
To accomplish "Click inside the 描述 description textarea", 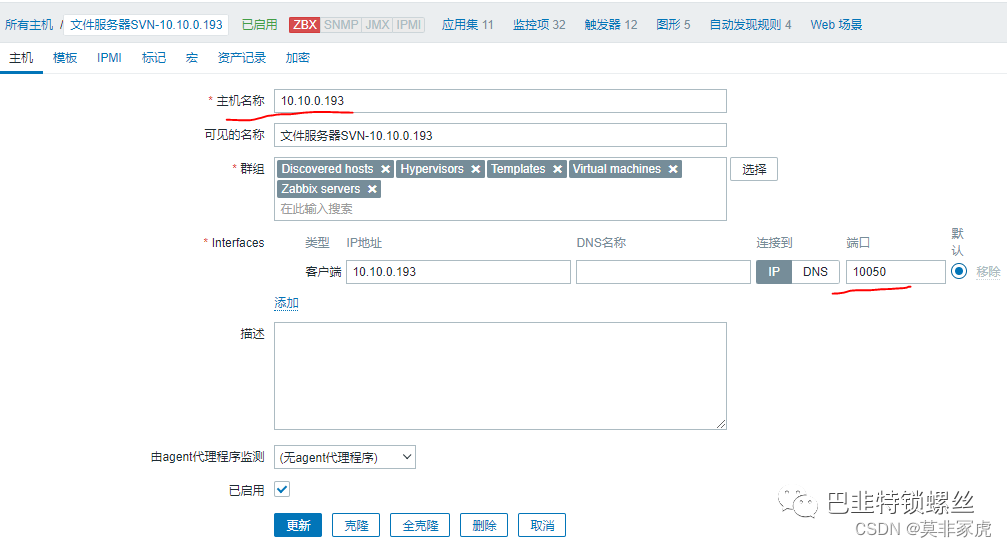I will [x=500, y=376].
